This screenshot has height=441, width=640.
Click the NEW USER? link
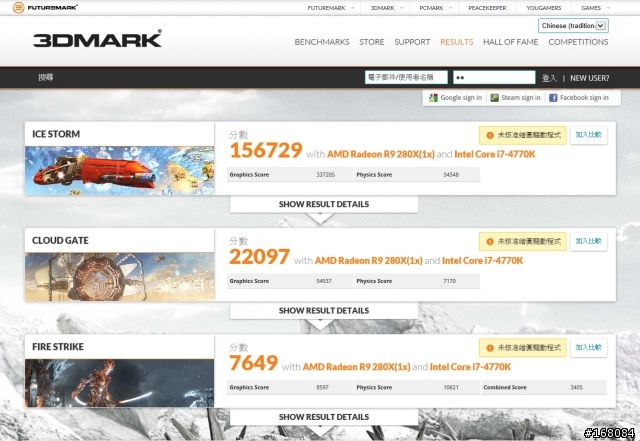[x=589, y=78]
